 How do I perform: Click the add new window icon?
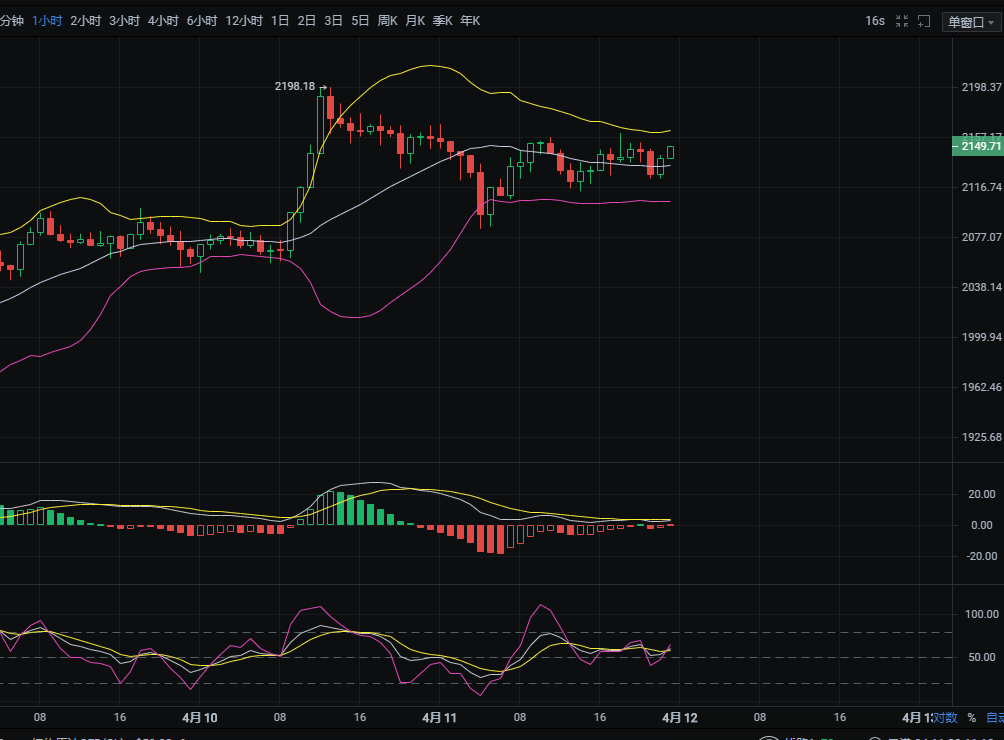[925, 21]
